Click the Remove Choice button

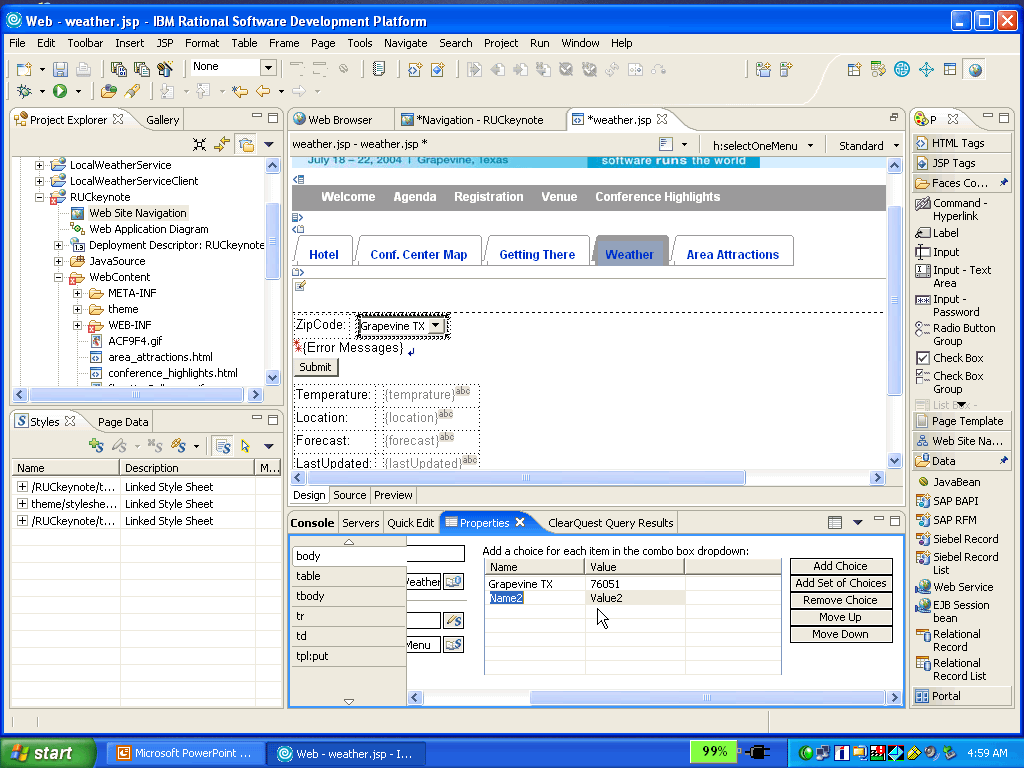coord(840,600)
